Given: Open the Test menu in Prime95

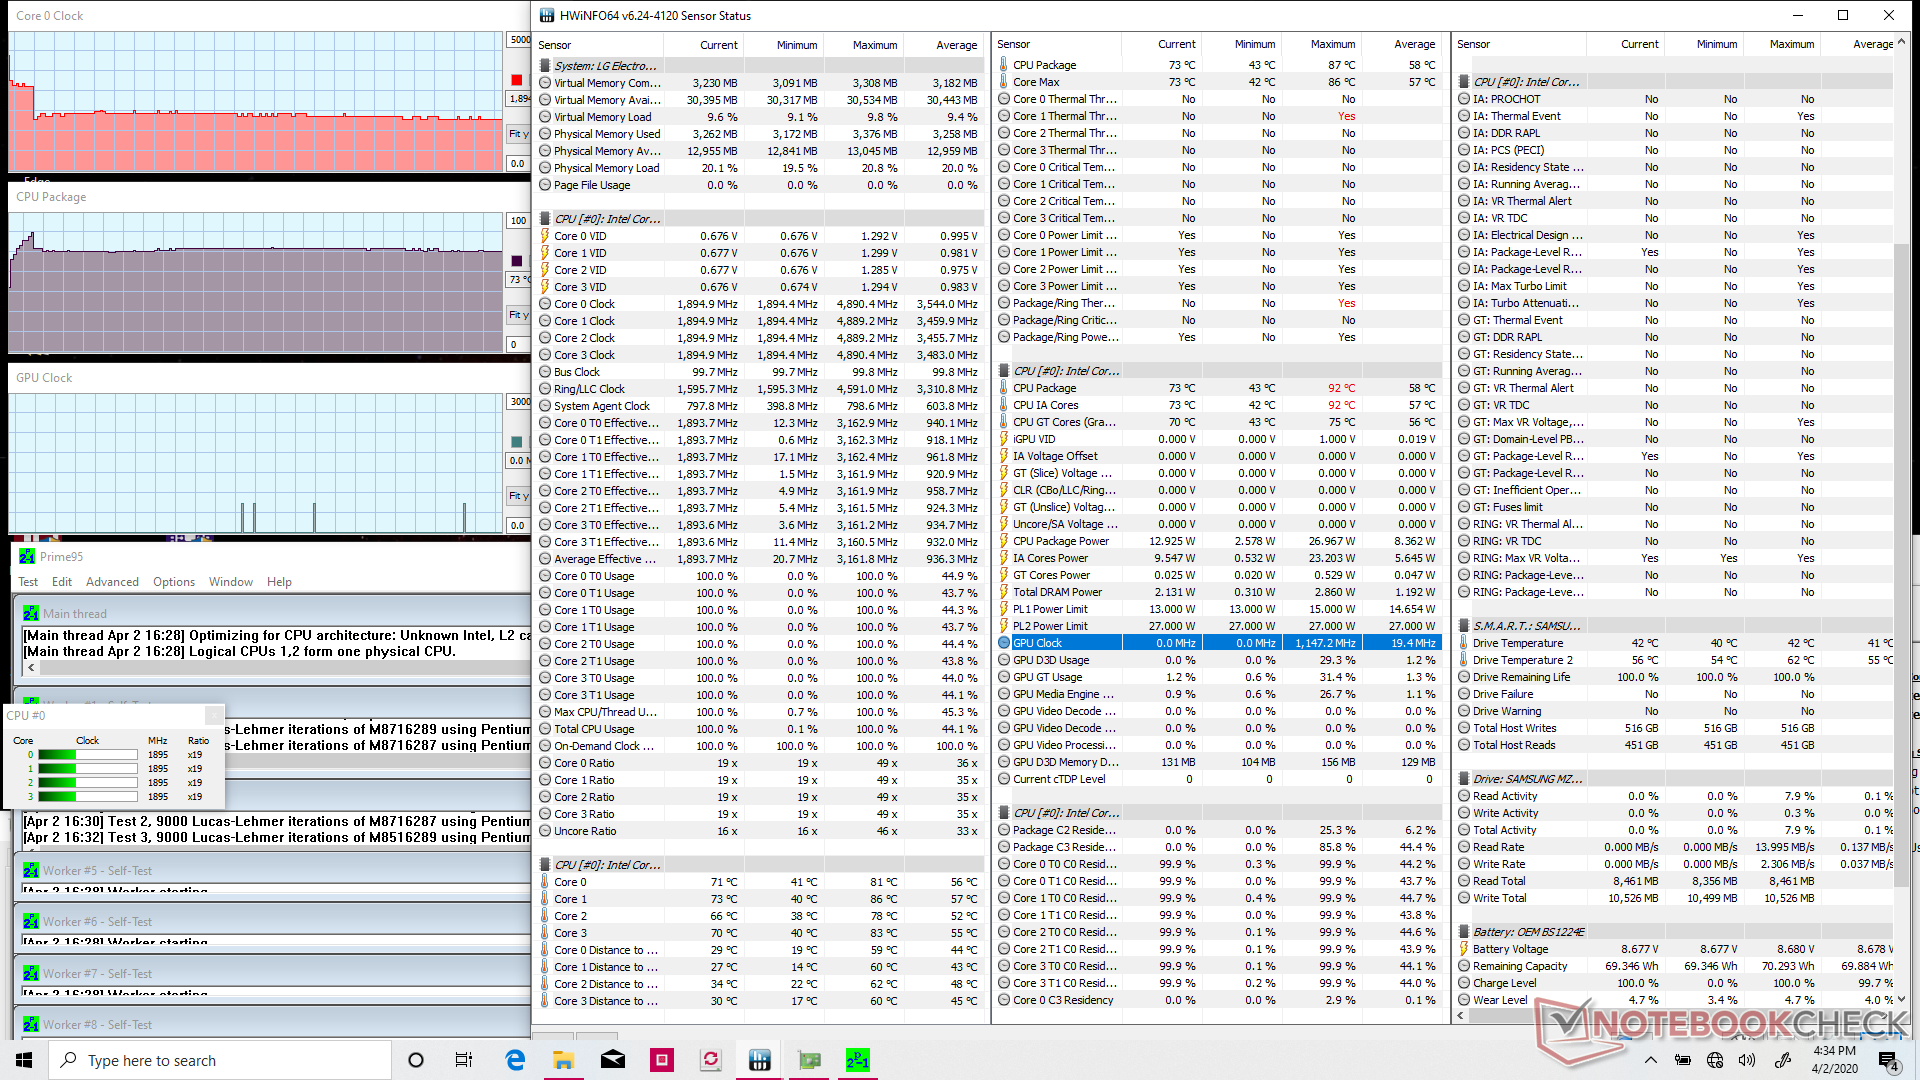Looking at the screenshot, I should click(x=28, y=582).
